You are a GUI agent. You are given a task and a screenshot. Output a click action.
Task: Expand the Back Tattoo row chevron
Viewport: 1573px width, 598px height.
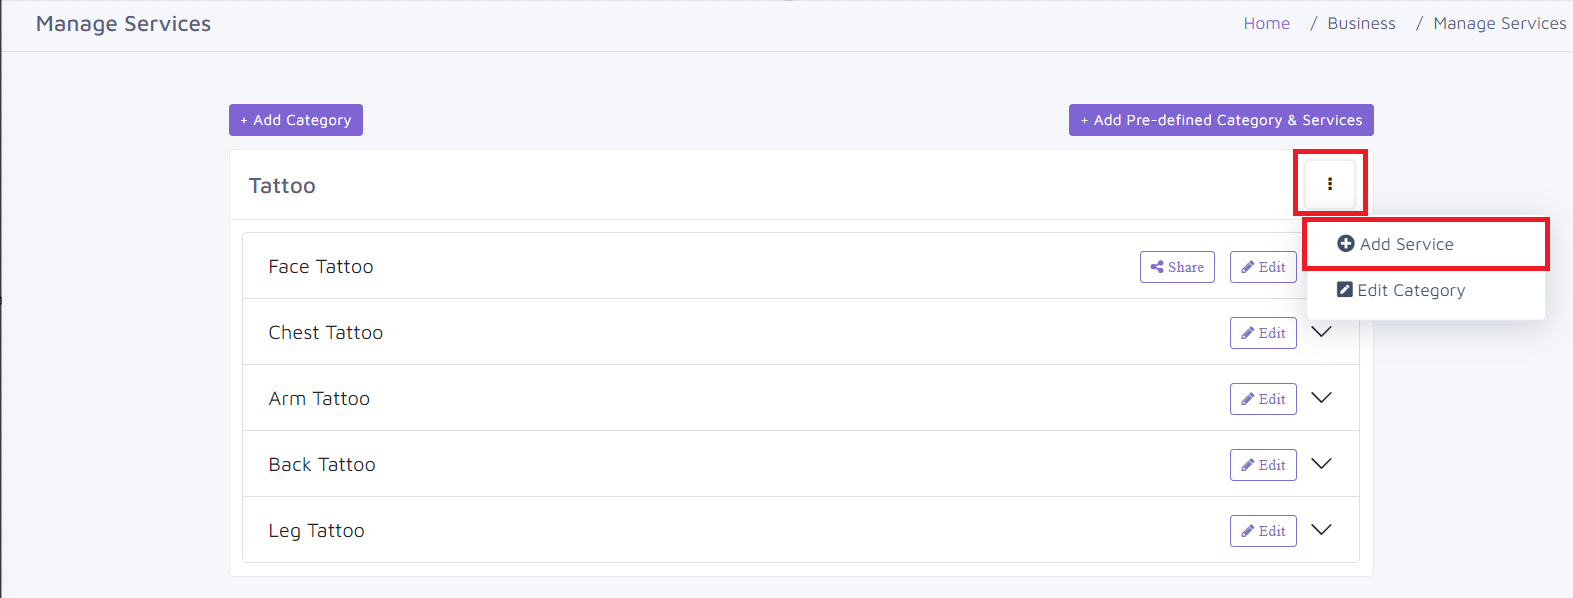point(1321,464)
